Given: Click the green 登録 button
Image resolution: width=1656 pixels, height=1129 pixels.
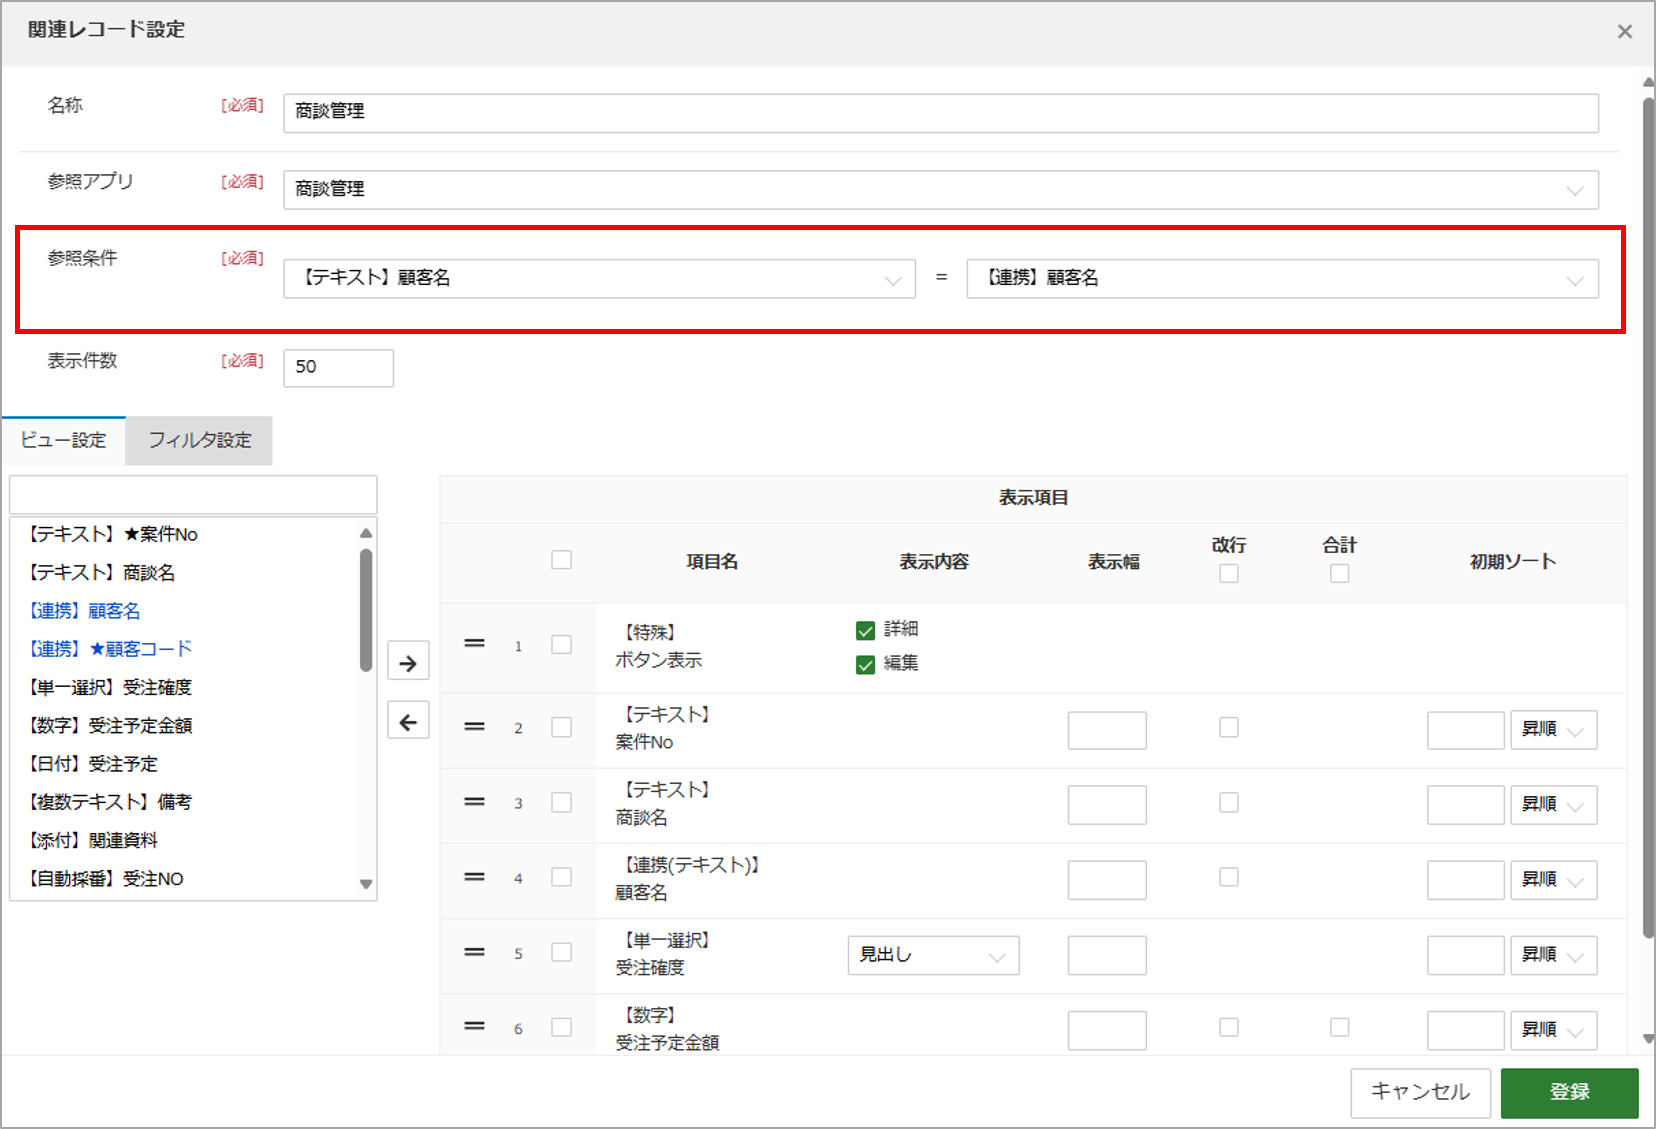Looking at the screenshot, I should 1569,1092.
